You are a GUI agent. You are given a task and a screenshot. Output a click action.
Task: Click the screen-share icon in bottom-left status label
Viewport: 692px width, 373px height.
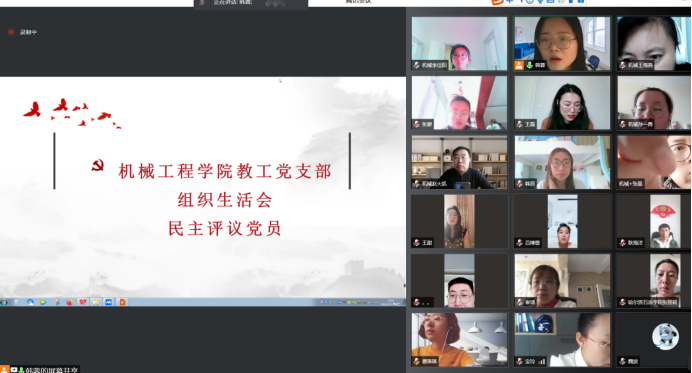[x=14, y=370]
